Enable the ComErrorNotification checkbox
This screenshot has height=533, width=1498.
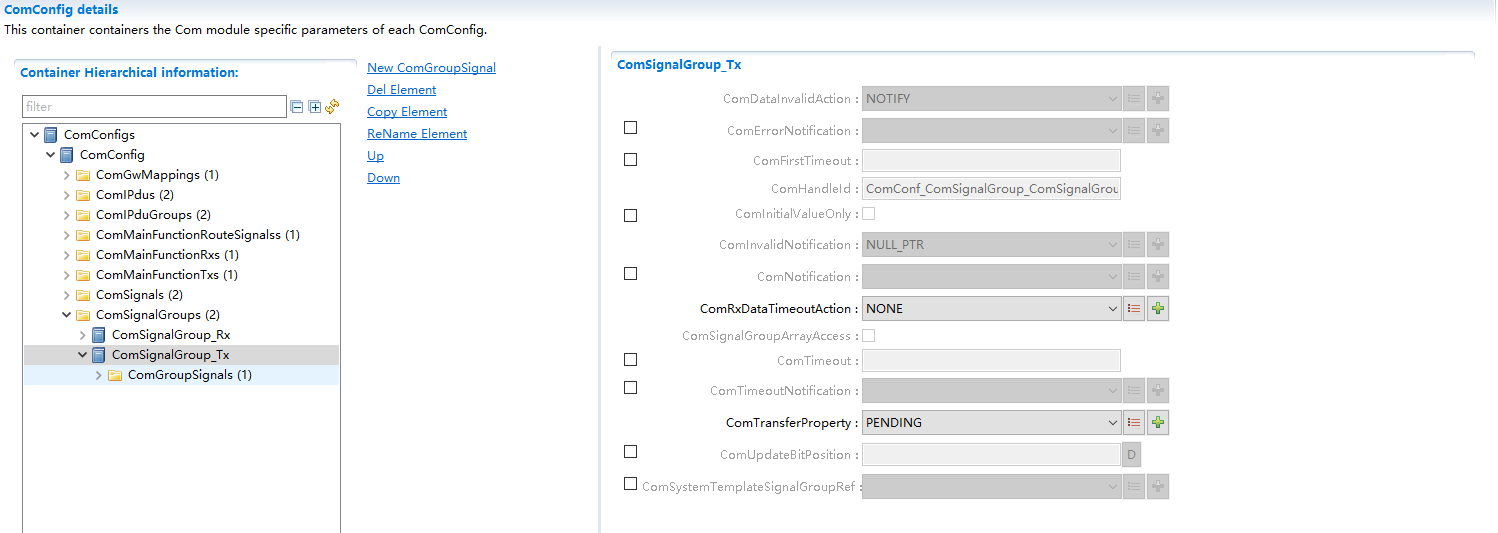tap(630, 128)
